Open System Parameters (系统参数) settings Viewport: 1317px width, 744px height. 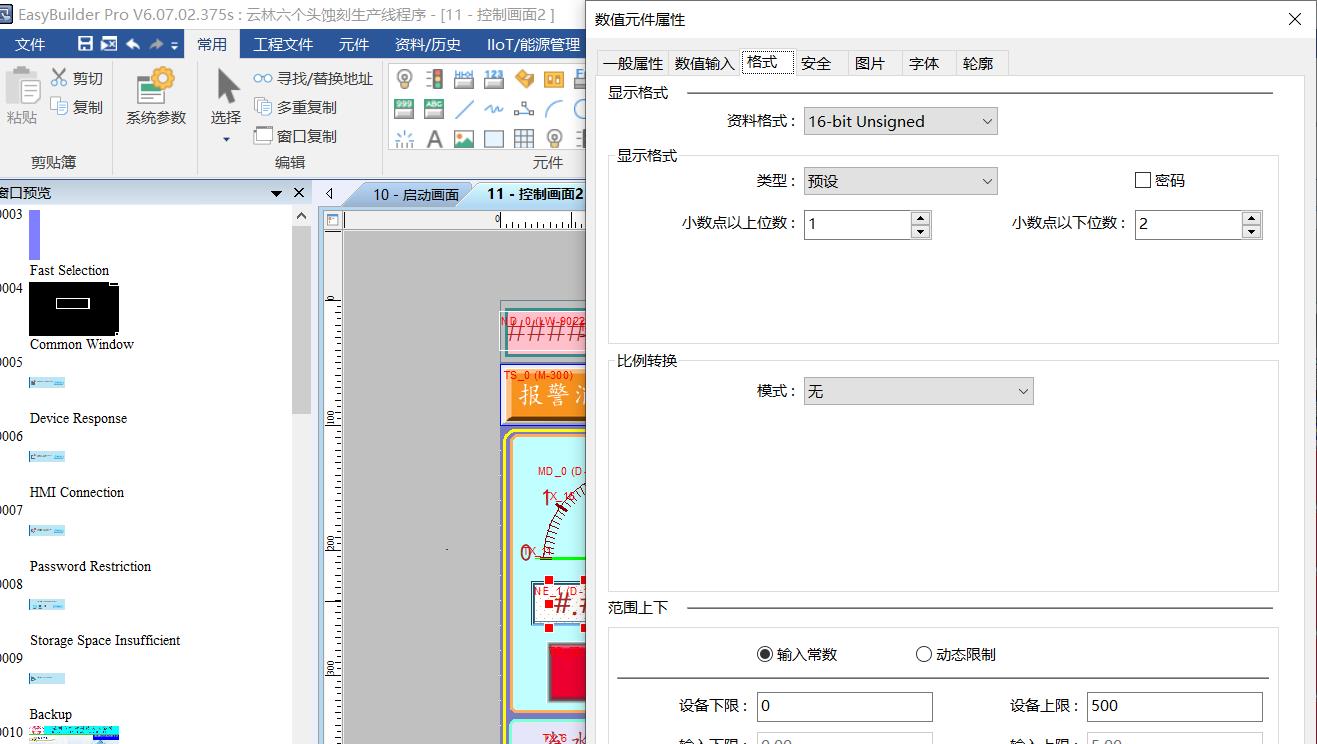[155, 97]
